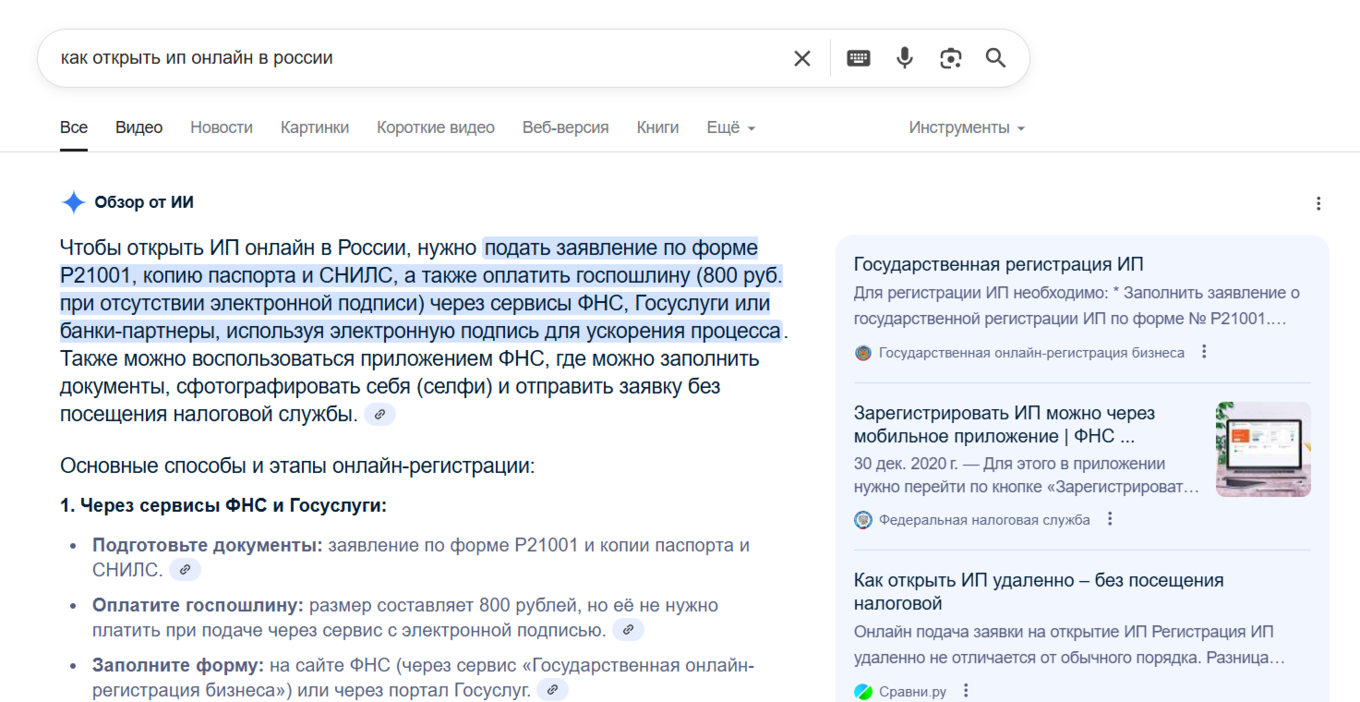Click the 'Обзор от ИИ' heading
The image size is (1360, 702).
144,202
